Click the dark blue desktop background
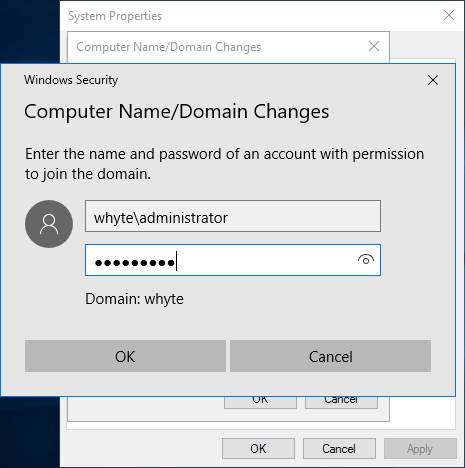This screenshot has width=465, height=468. [x=29, y=32]
